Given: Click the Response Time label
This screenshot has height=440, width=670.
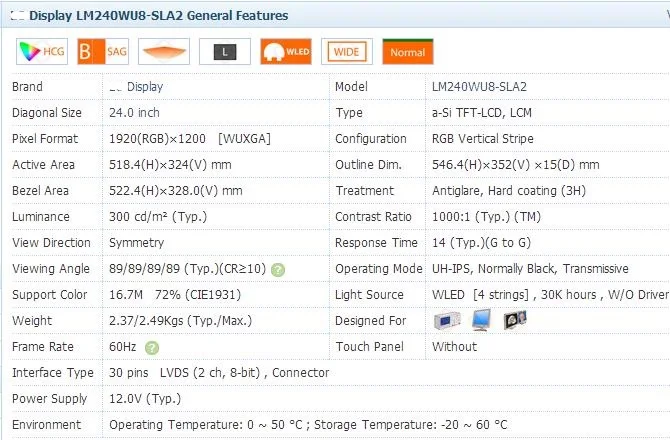Looking at the screenshot, I should pos(376,243).
